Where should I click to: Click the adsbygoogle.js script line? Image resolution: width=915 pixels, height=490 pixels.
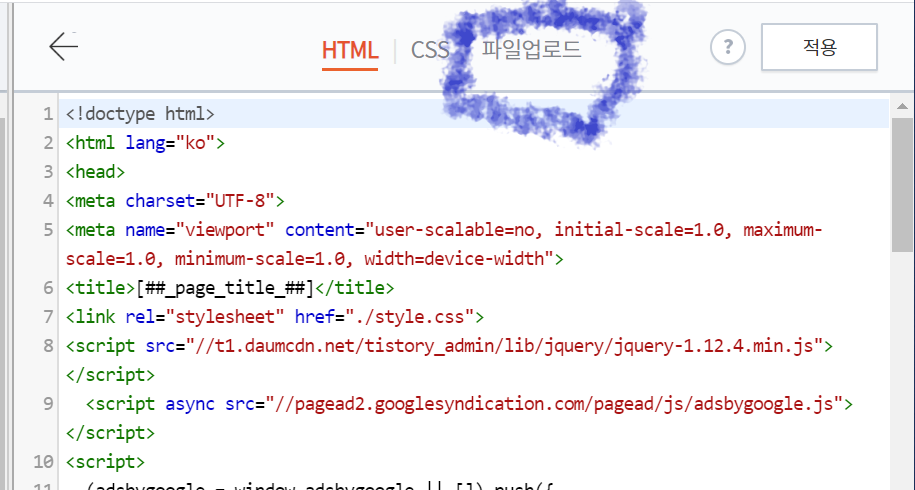point(470,404)
